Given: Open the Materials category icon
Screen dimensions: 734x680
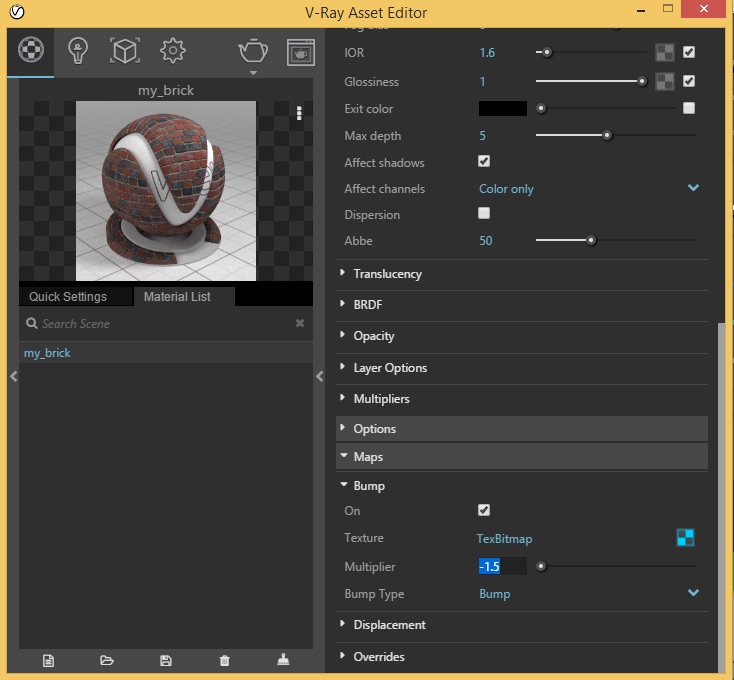Looking at the screenshot, I should (31, 50).
